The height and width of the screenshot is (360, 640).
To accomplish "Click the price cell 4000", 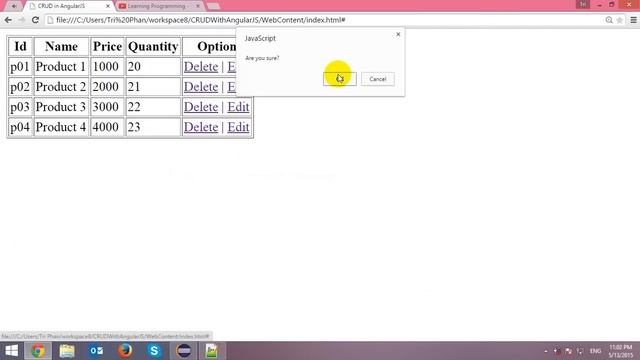I will 107,127.
